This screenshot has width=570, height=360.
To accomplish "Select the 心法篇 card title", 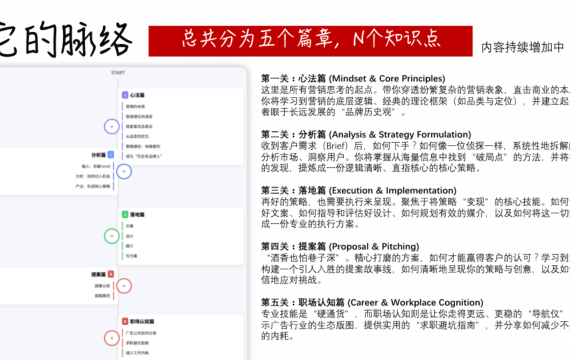I will [x=137, y=95].
